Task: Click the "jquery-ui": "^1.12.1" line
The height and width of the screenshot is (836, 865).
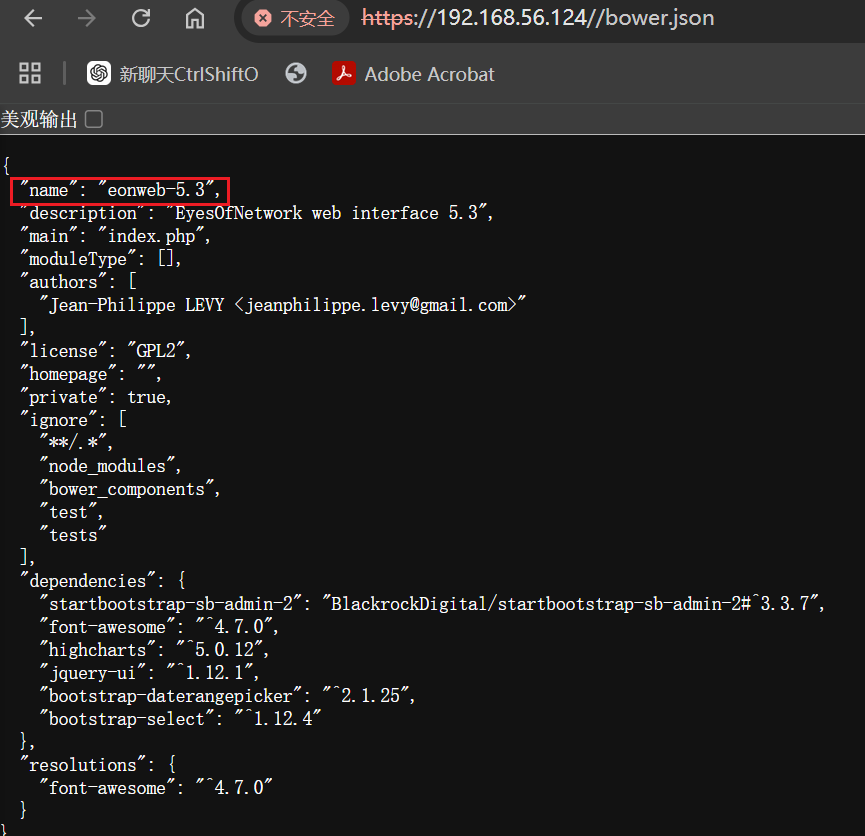Action: click(x=149, y=673)
